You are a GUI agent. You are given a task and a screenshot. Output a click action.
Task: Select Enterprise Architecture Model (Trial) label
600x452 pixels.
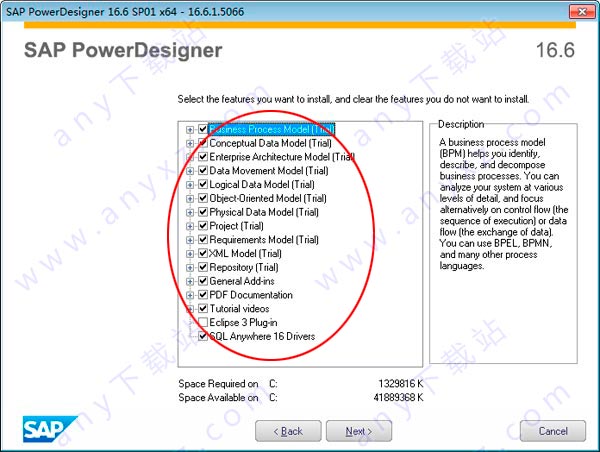click(282, 157)
